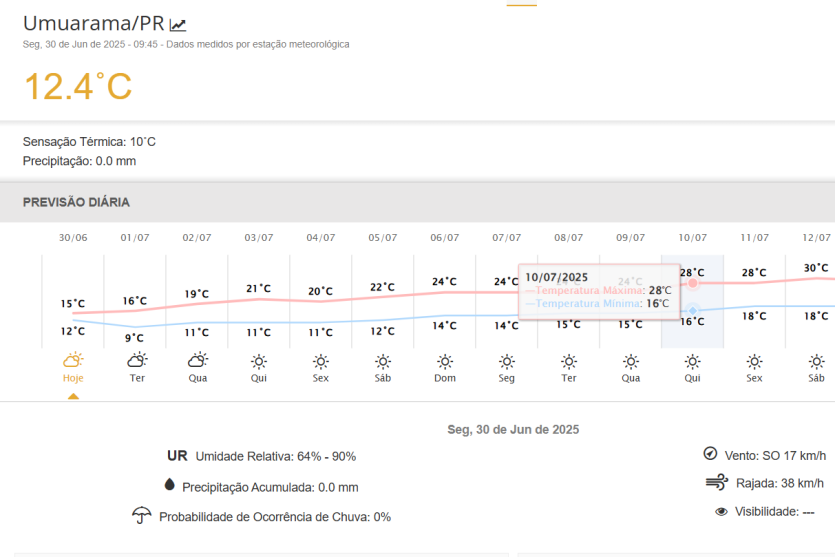Click the droplet icon for Precipitação Acumulada
This screenshot has height=557, width=835.
(x=169, y=486)
